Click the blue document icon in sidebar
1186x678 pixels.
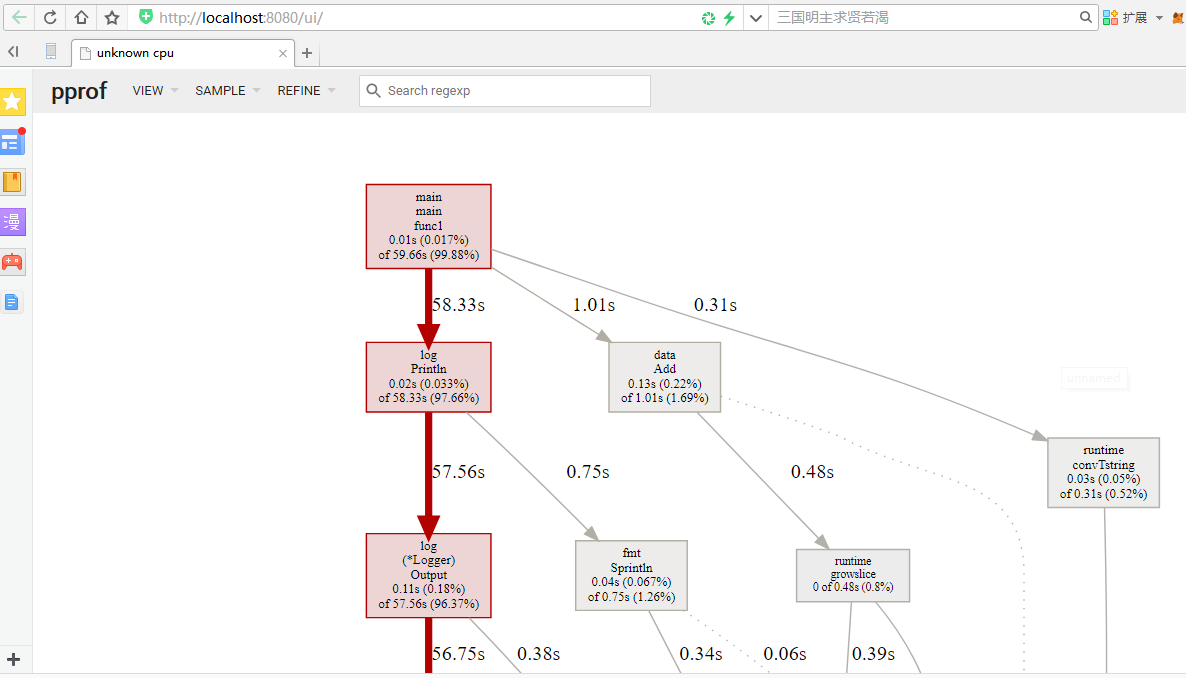click(13, 301)
